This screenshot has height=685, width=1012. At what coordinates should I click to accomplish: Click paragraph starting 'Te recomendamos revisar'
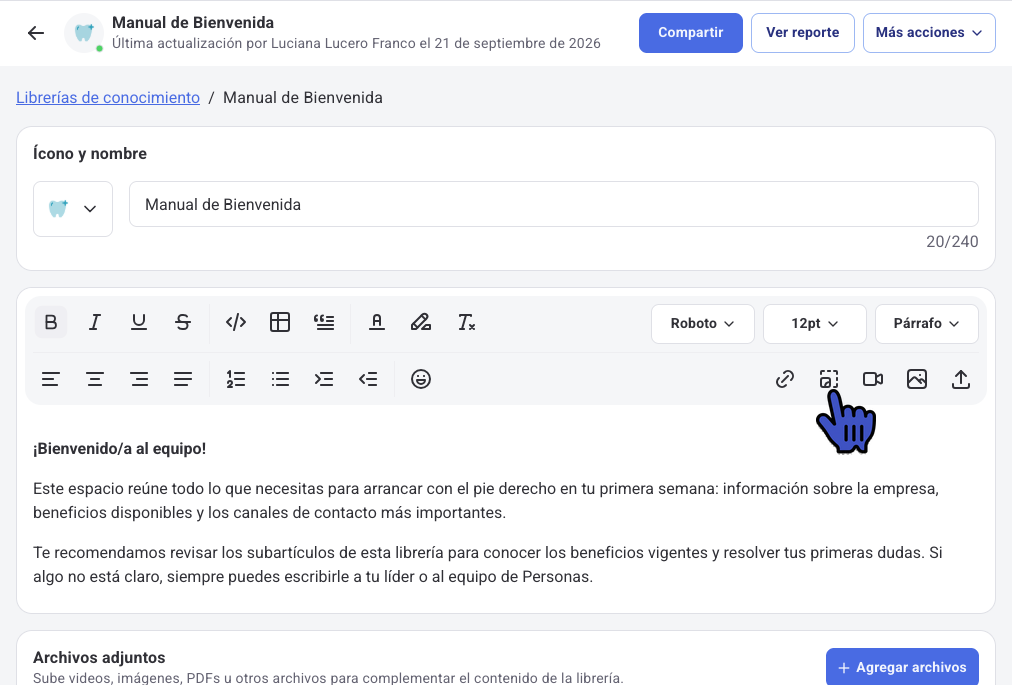[x=487, y=564]
